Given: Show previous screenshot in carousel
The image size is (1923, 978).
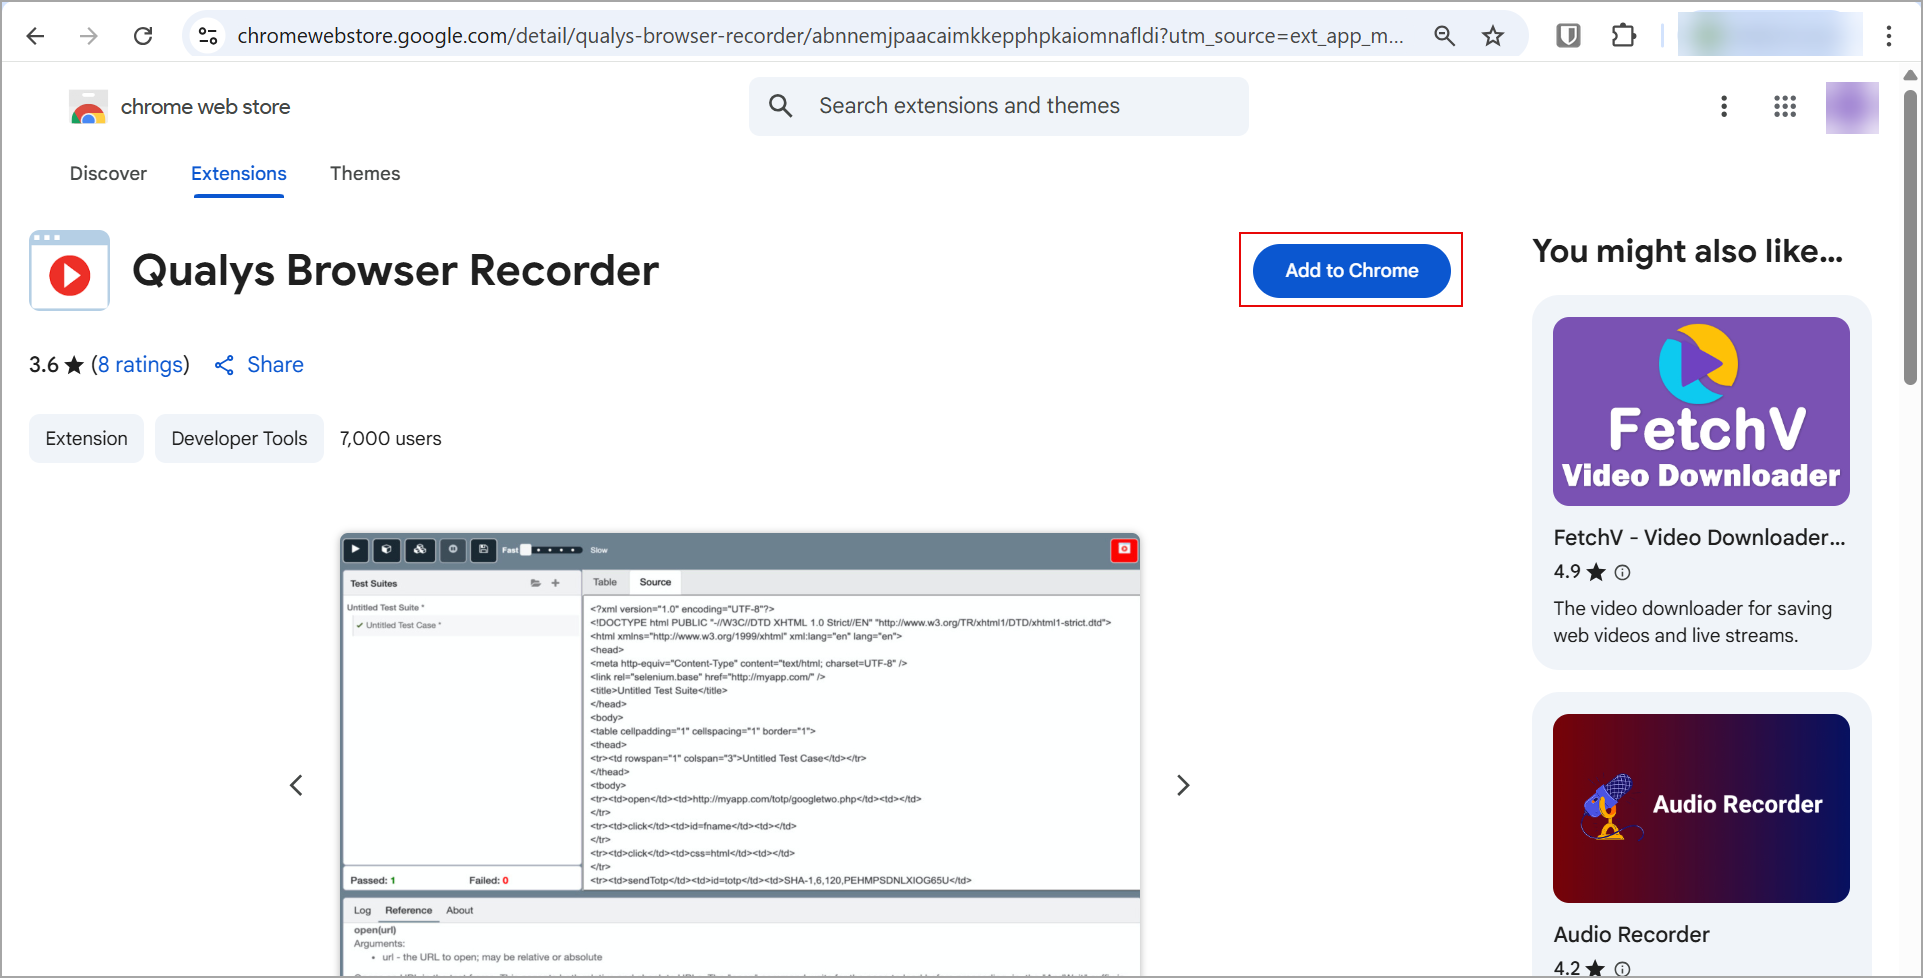Looking at the screenshot, I should (x=296, y=785).
